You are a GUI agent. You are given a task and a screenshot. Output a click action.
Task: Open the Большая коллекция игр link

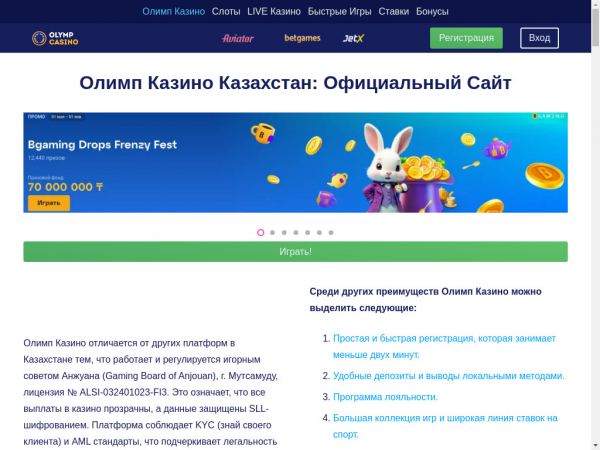445,426
